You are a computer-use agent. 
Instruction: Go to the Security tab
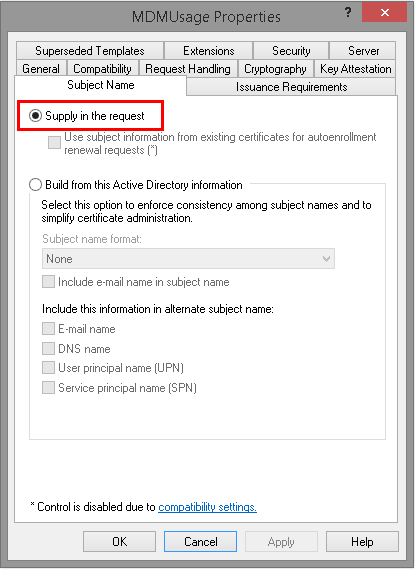click(291, 51)
